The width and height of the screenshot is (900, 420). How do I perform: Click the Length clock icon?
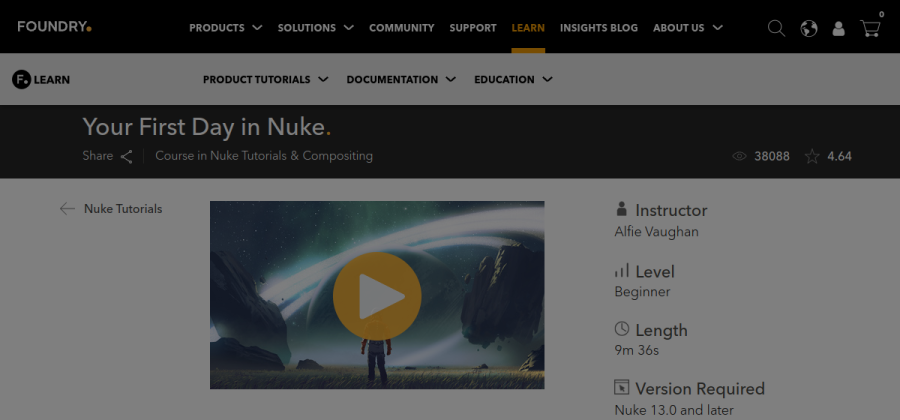coord(622,329)
